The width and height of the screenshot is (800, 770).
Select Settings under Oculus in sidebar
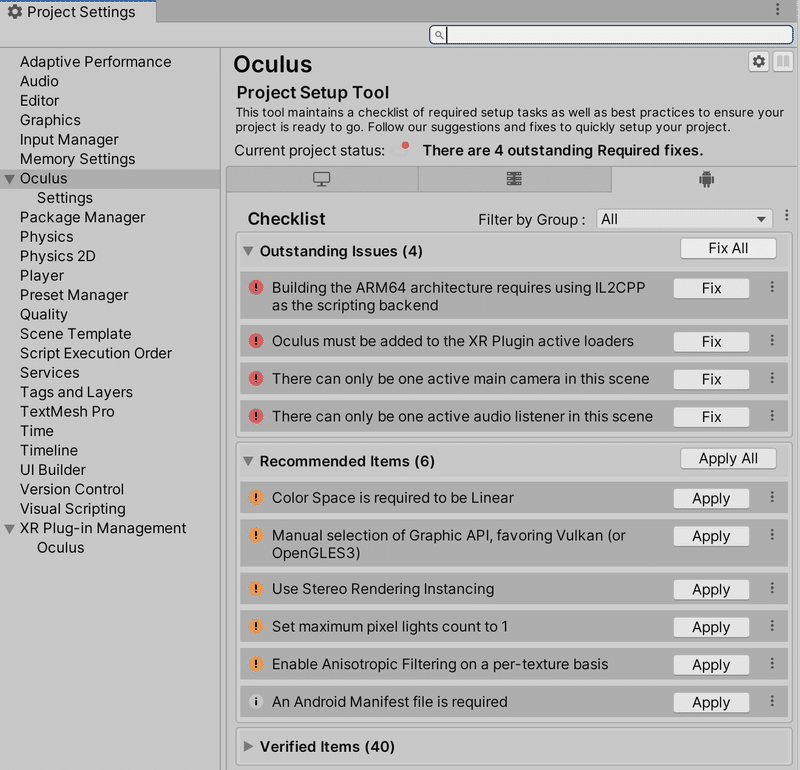65,197
